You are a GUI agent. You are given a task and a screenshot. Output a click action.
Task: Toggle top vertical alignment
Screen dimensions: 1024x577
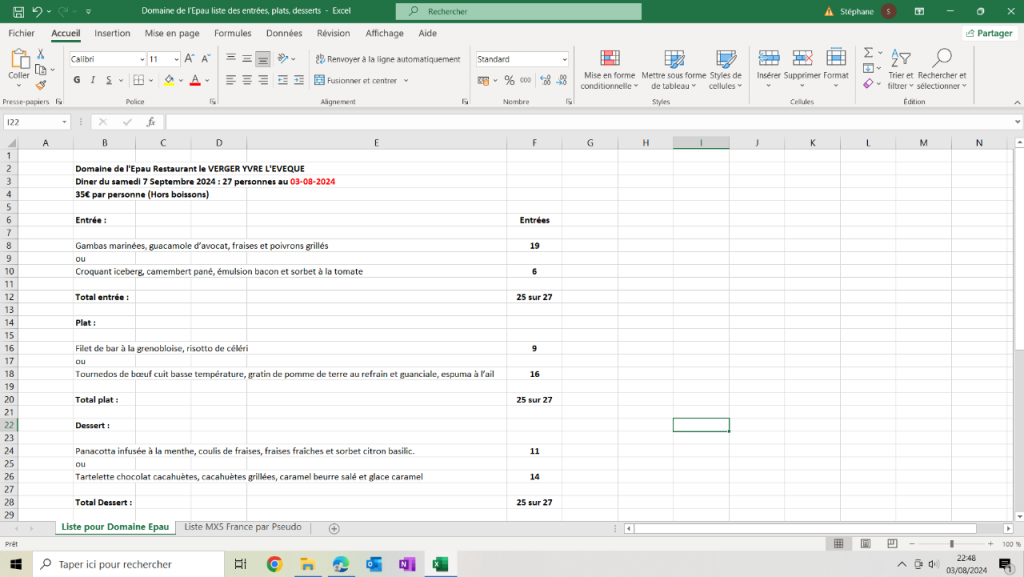coord(231,59)
